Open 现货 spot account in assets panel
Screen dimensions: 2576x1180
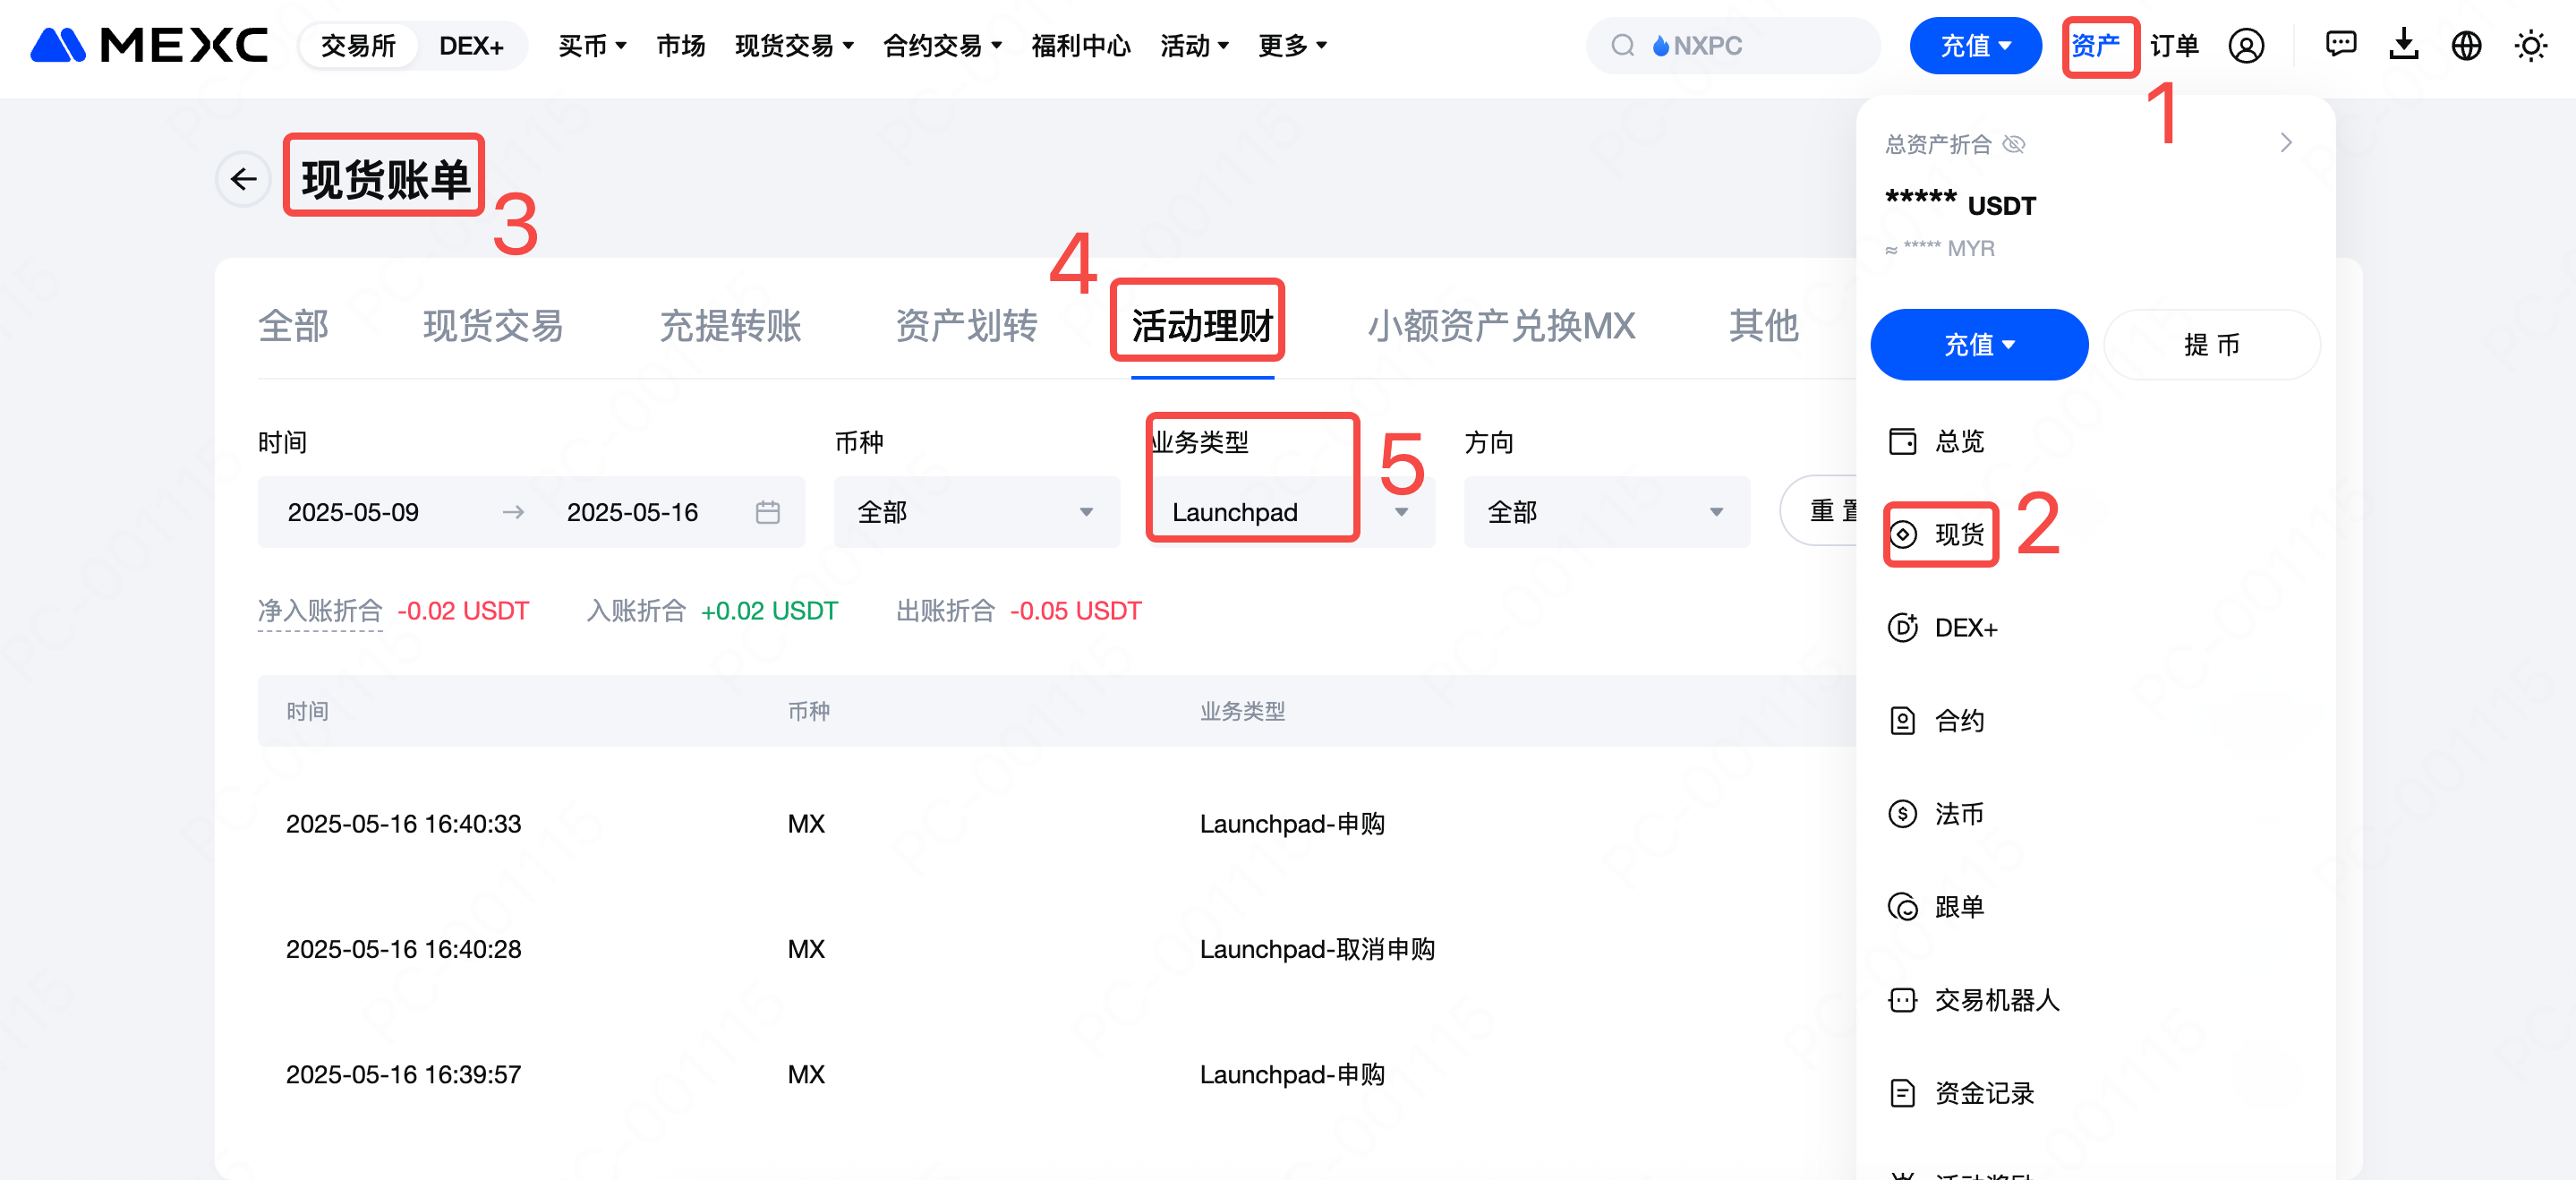(x=1936, y=534)
